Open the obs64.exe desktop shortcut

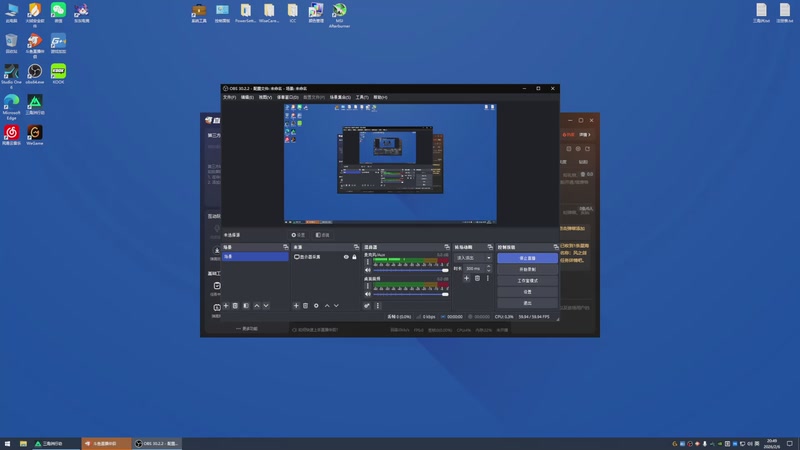coord(35,74)
